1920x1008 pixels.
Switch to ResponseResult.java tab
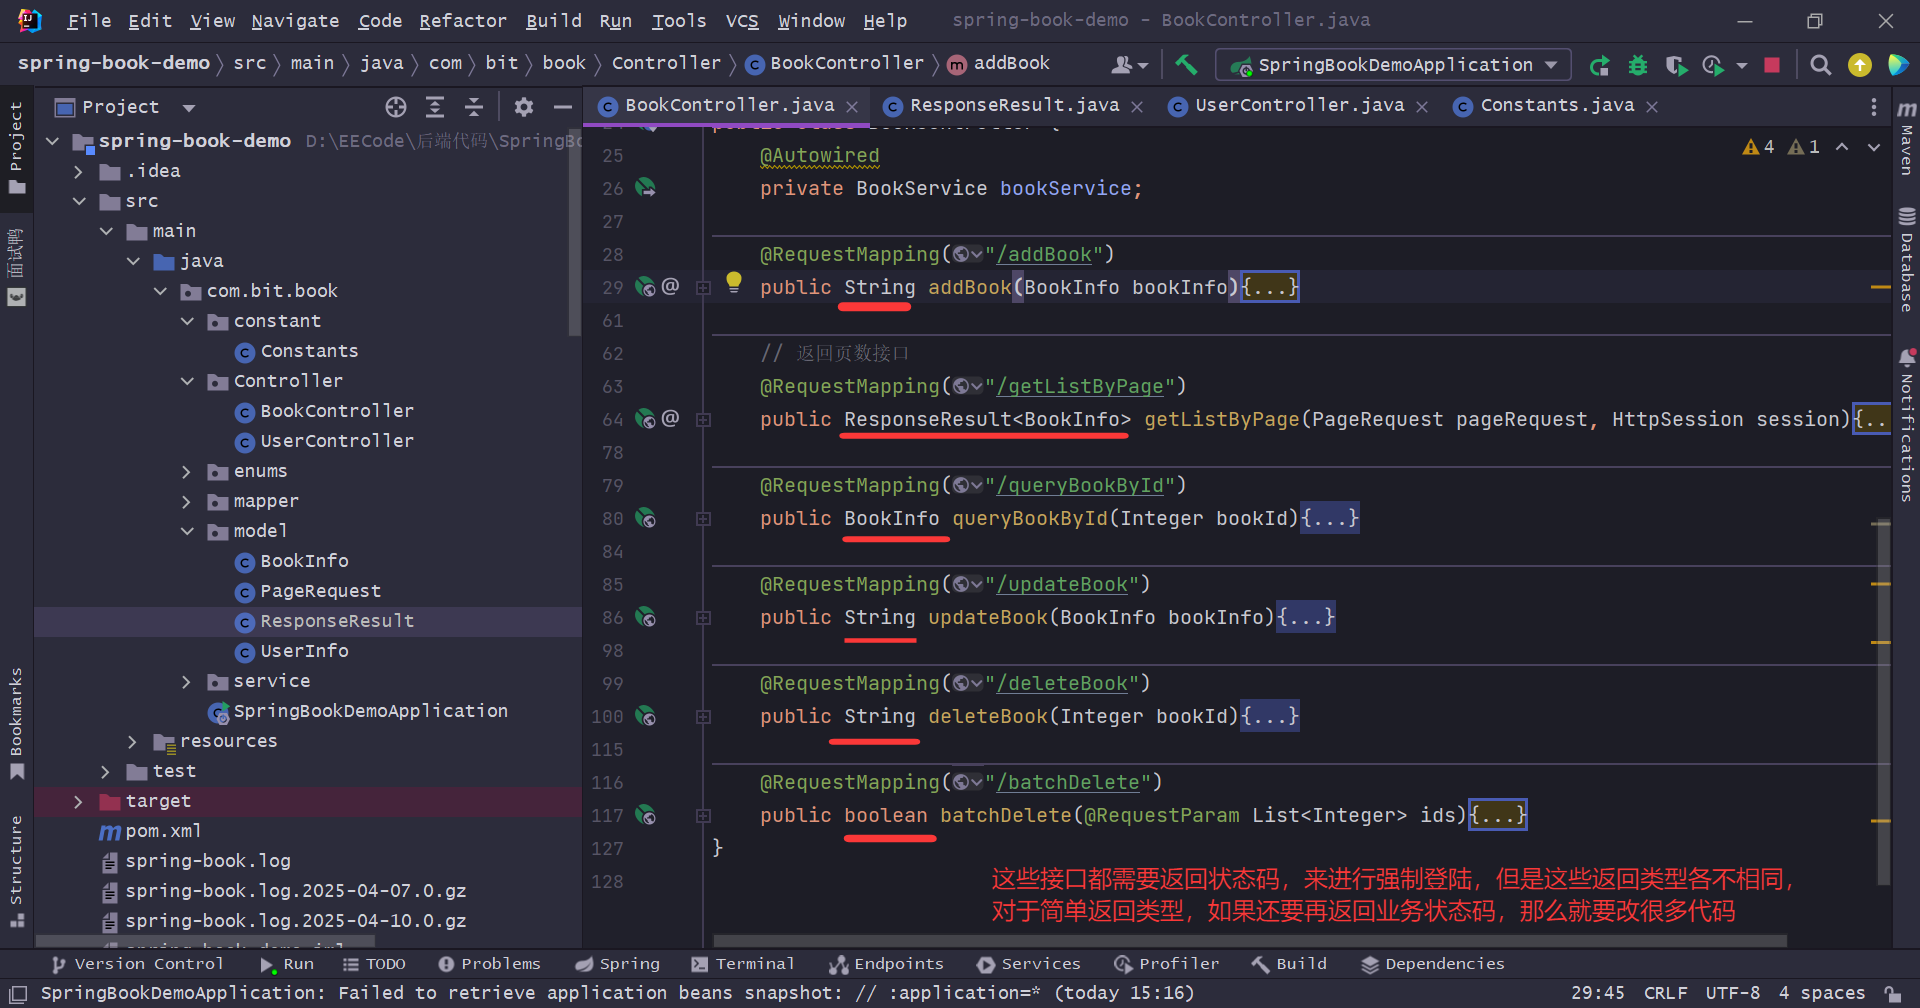click(x=1014, y=105)
